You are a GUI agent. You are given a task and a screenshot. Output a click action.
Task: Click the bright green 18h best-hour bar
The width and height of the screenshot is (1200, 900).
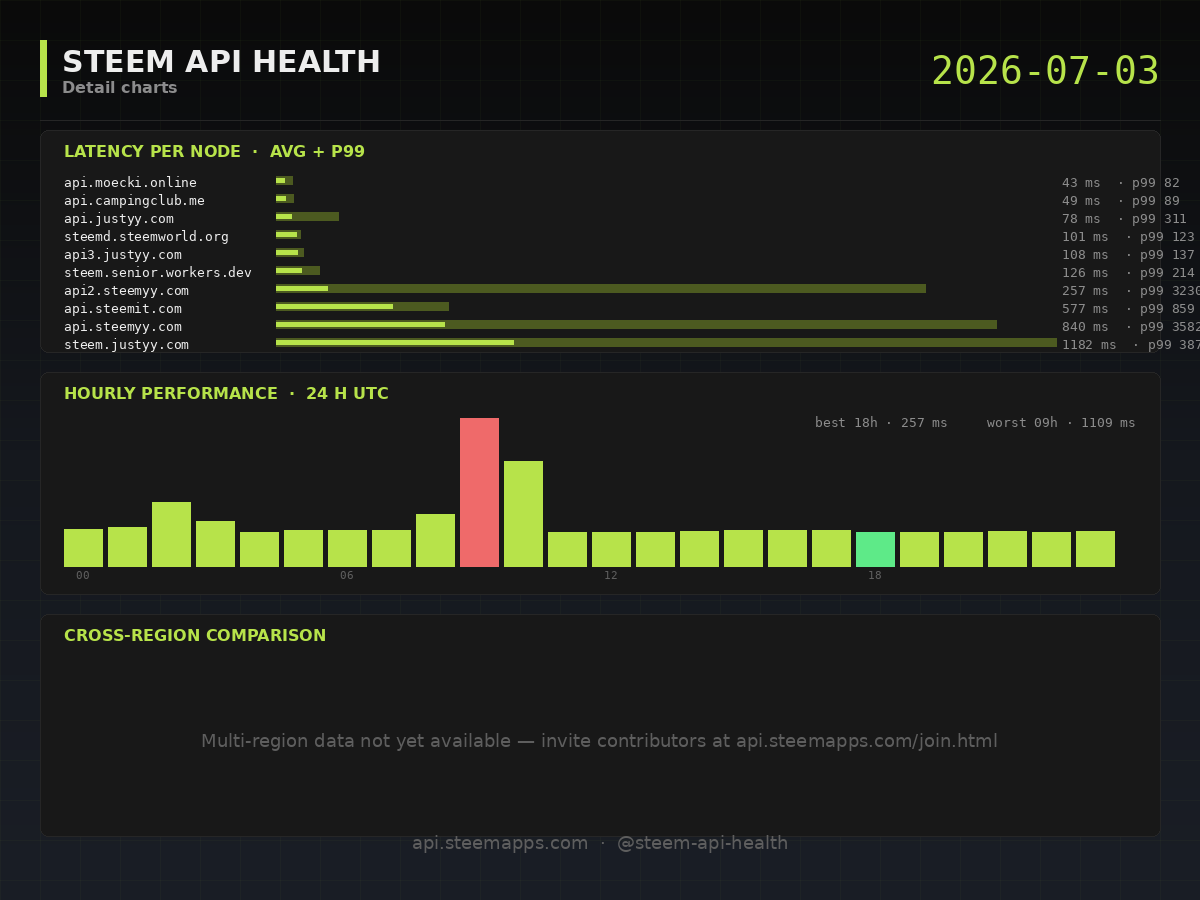click(875, 549)
